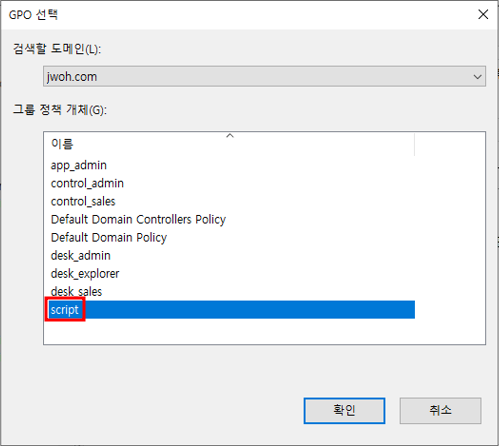This screenshot has height=446, width=499.
Task: Sort the list by the 이름 column header
Action: click(x=229, y=144)
